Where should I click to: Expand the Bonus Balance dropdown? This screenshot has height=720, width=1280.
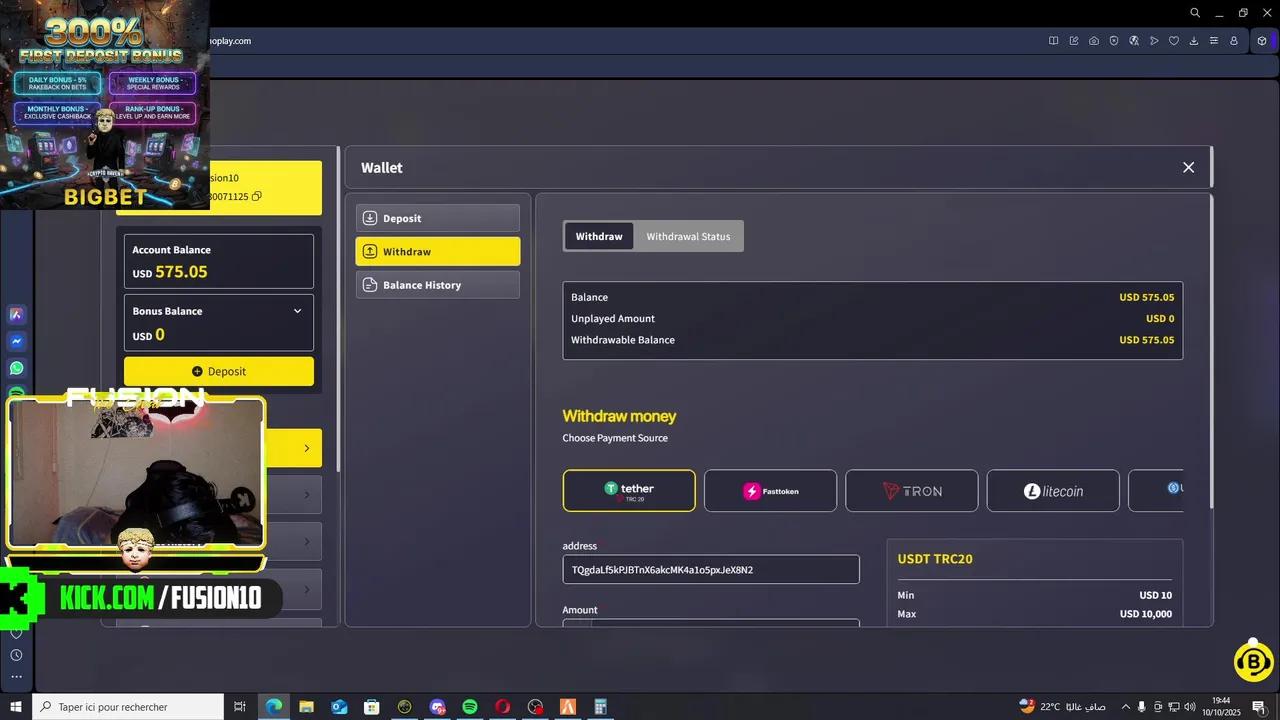[x=297, y=311]
